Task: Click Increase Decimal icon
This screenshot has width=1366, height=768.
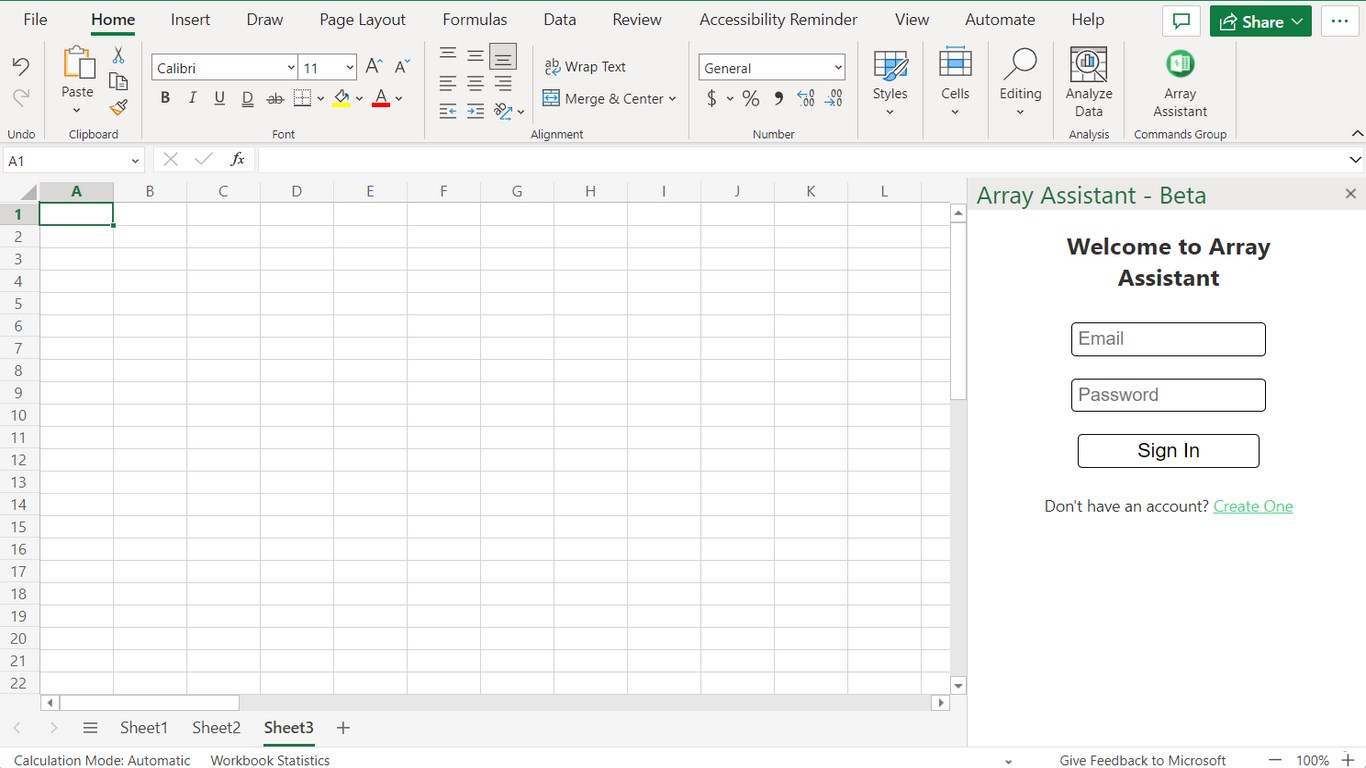Action: click(806, 98)
